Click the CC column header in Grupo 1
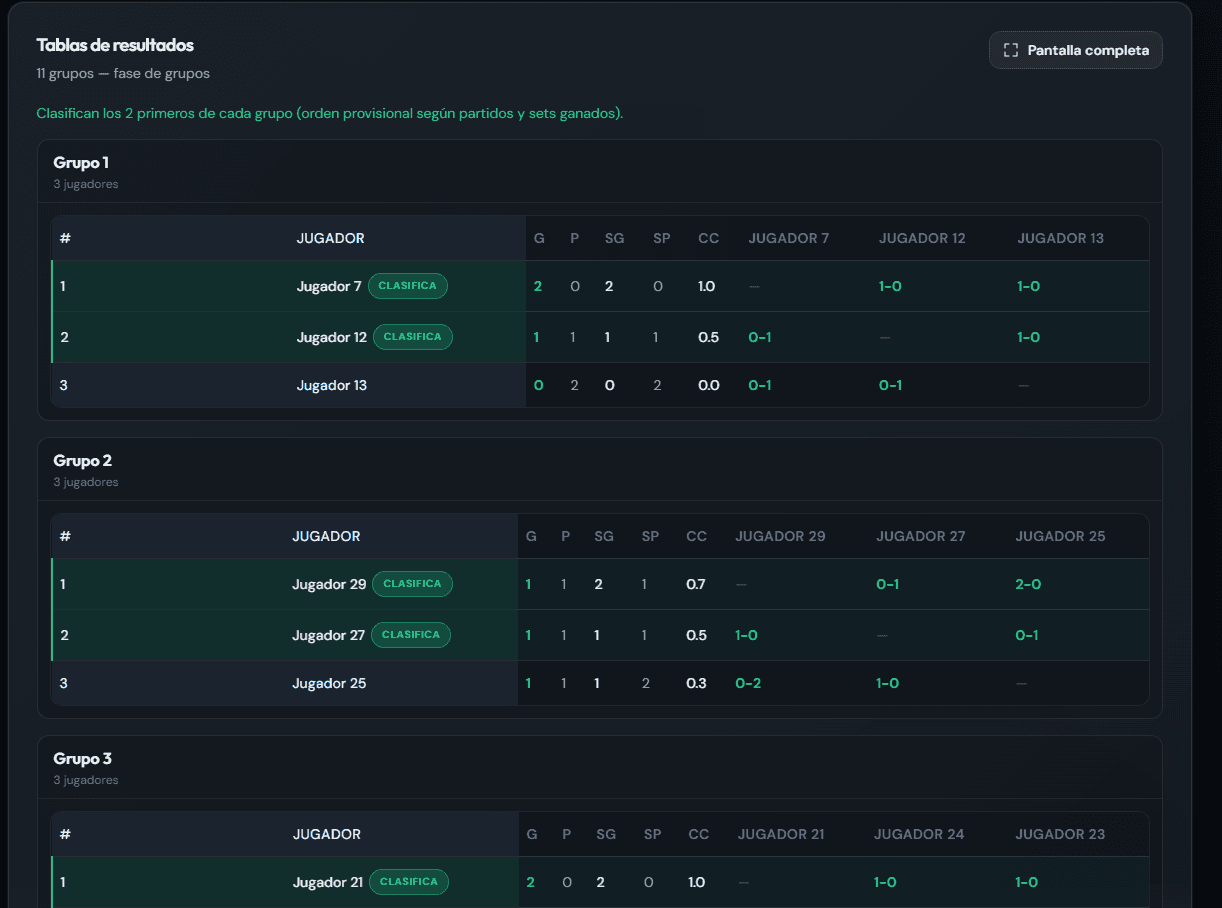 (709, 238)
